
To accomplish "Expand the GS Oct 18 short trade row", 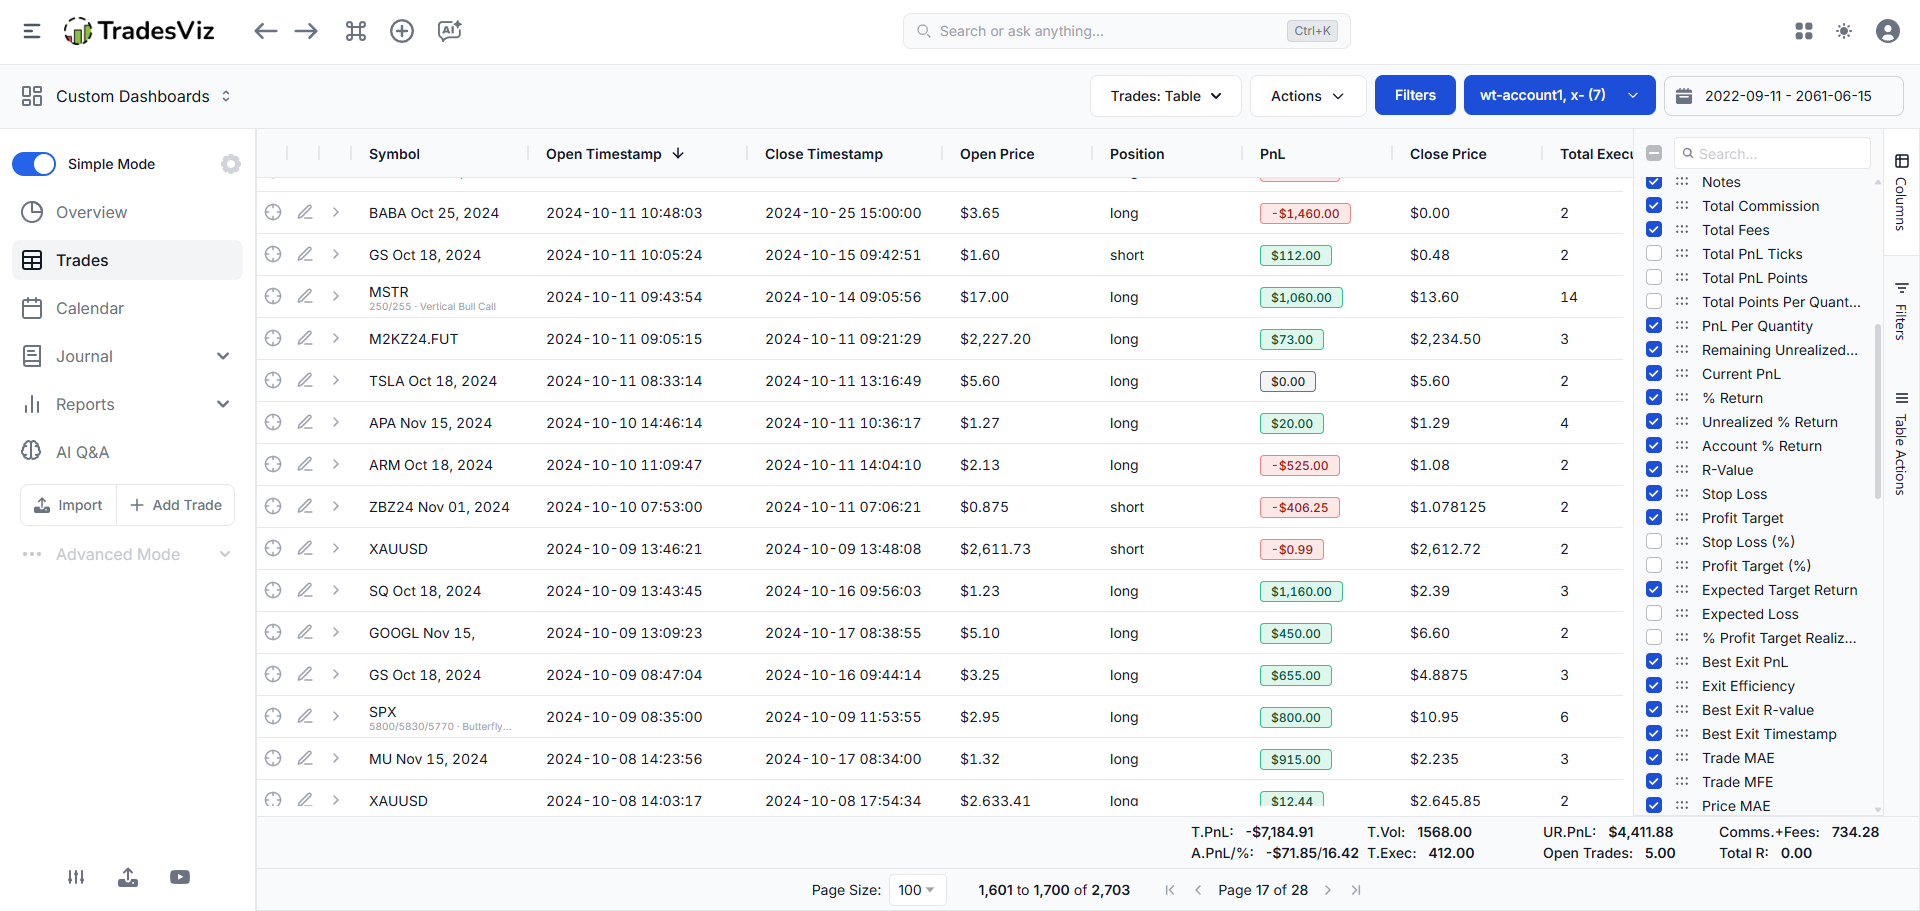I will (x=336, y=254).
